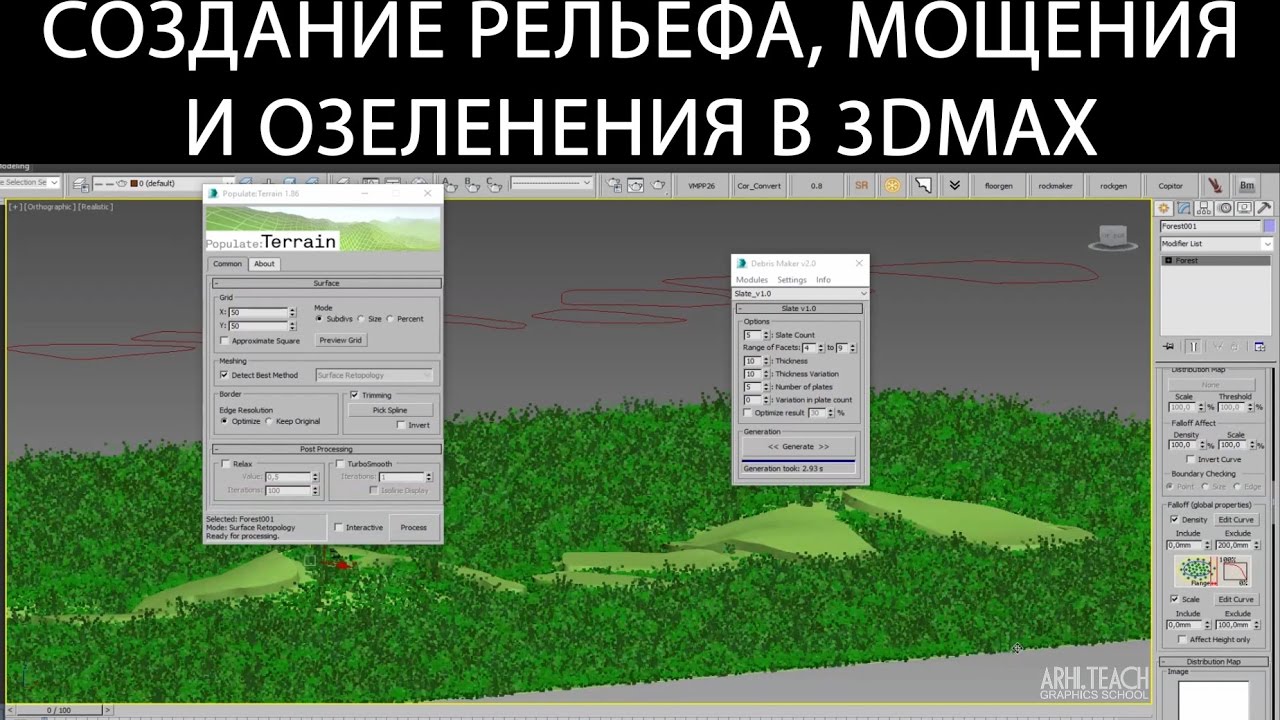This screenshot has width=1280, height=720.
Task: Collapse the Post Processing rollout
Action: (326, 449)
